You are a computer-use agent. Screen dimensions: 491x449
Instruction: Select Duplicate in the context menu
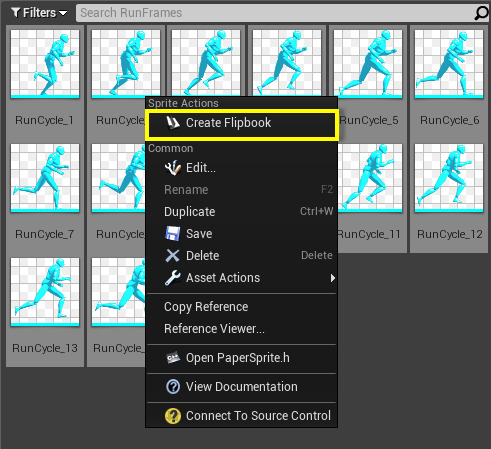click(x=242, y=212)
